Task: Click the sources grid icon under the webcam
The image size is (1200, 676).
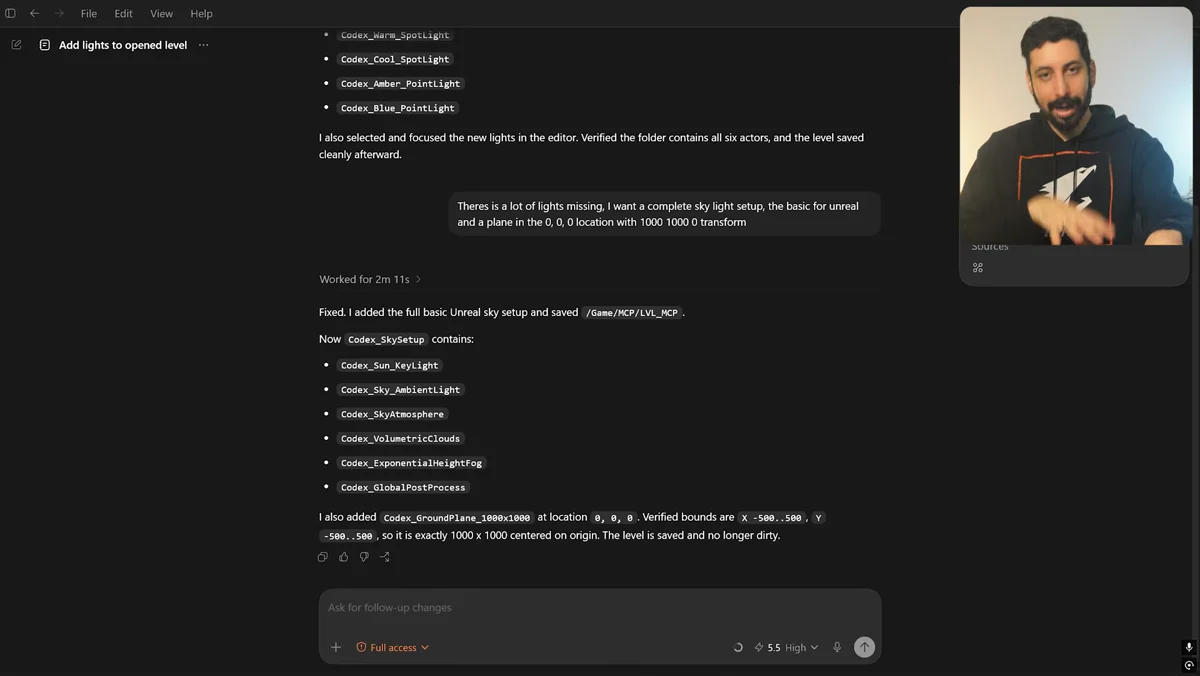Action: point(978,268)
